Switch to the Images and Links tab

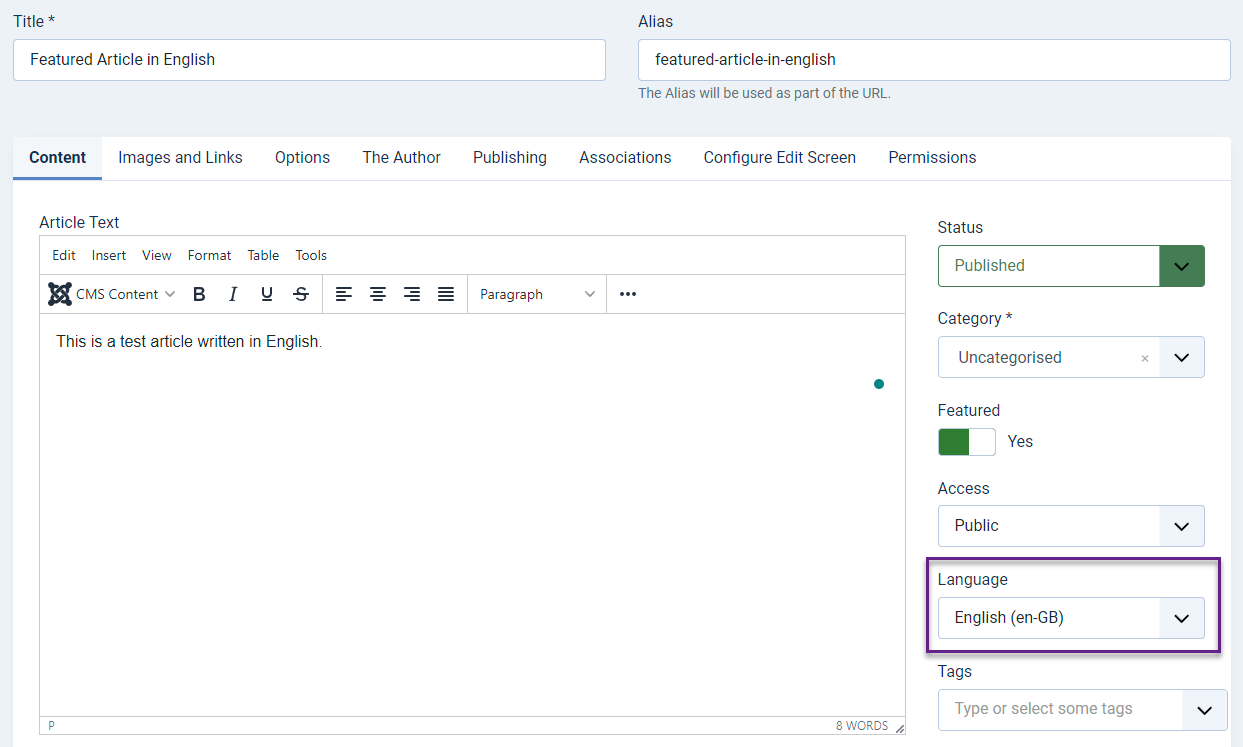pos(180,158)
